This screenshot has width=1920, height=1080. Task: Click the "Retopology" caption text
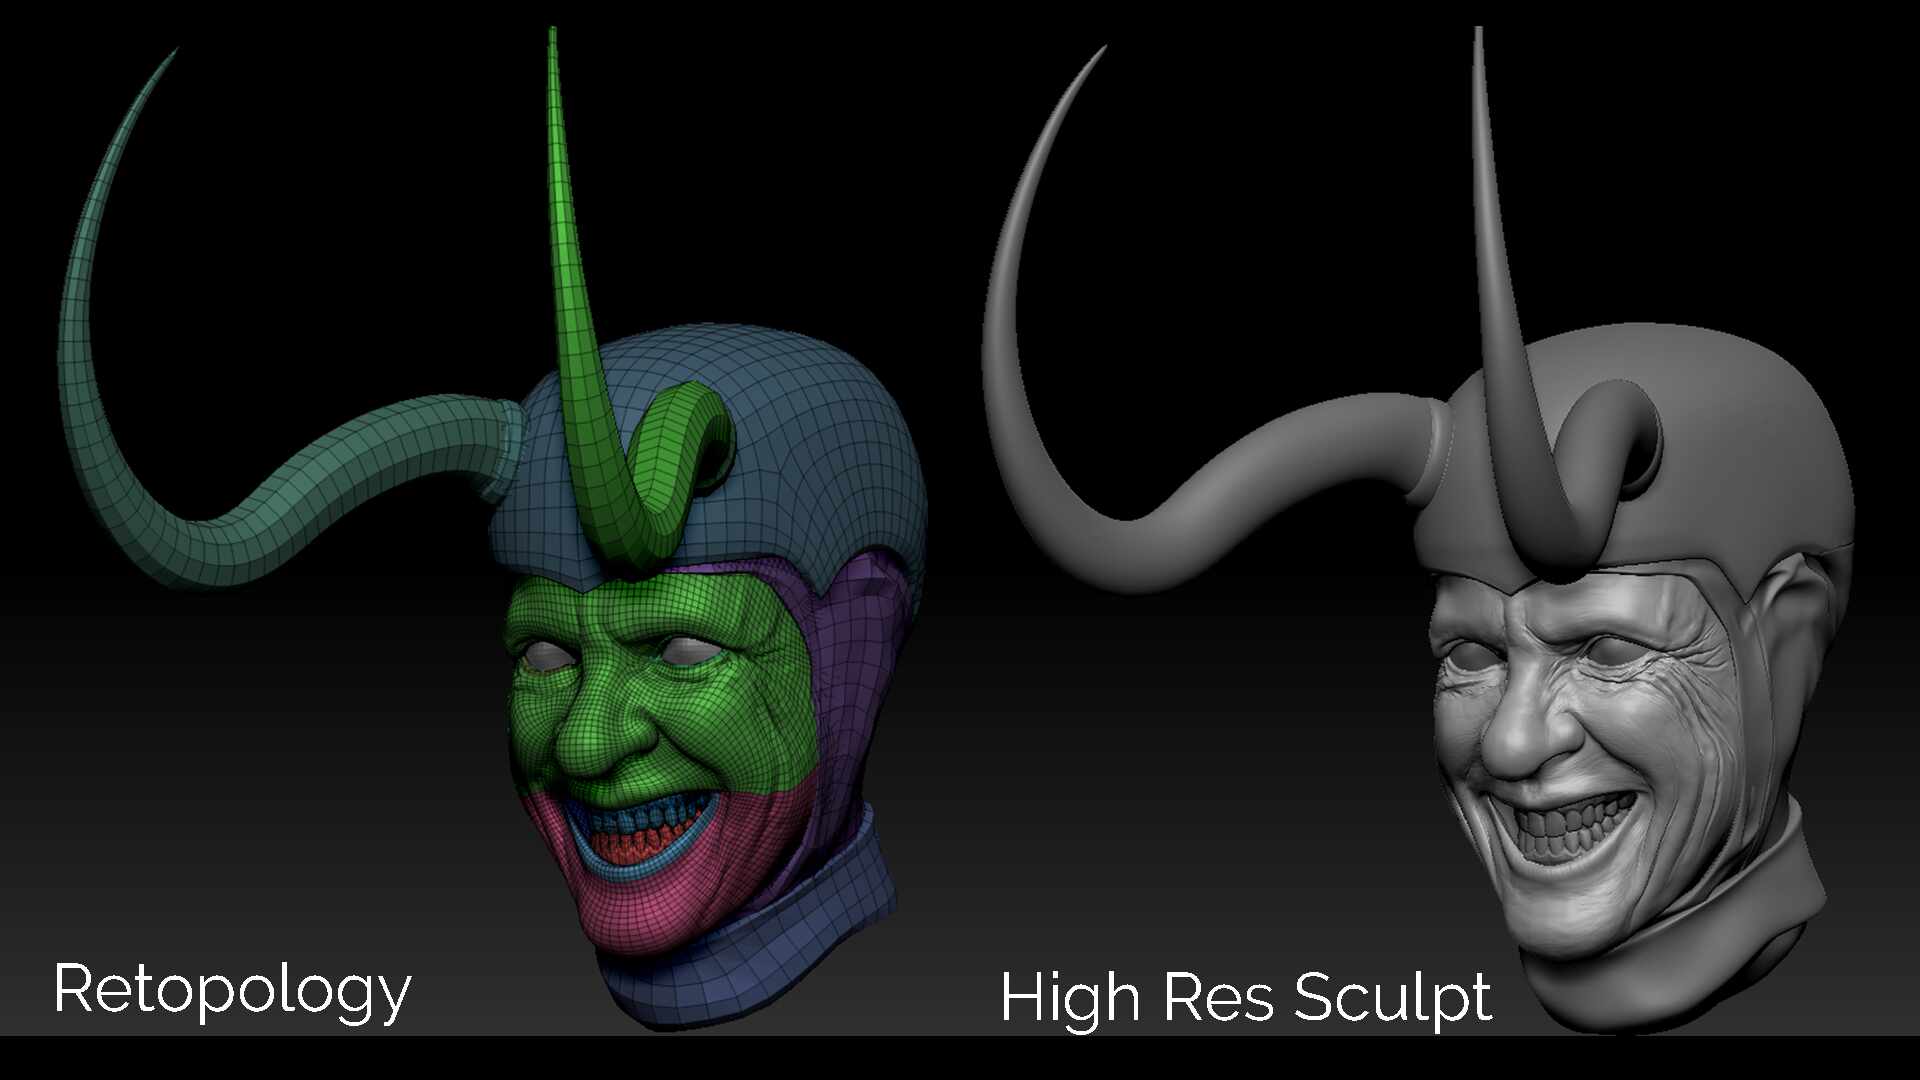(x=232, y=991)
